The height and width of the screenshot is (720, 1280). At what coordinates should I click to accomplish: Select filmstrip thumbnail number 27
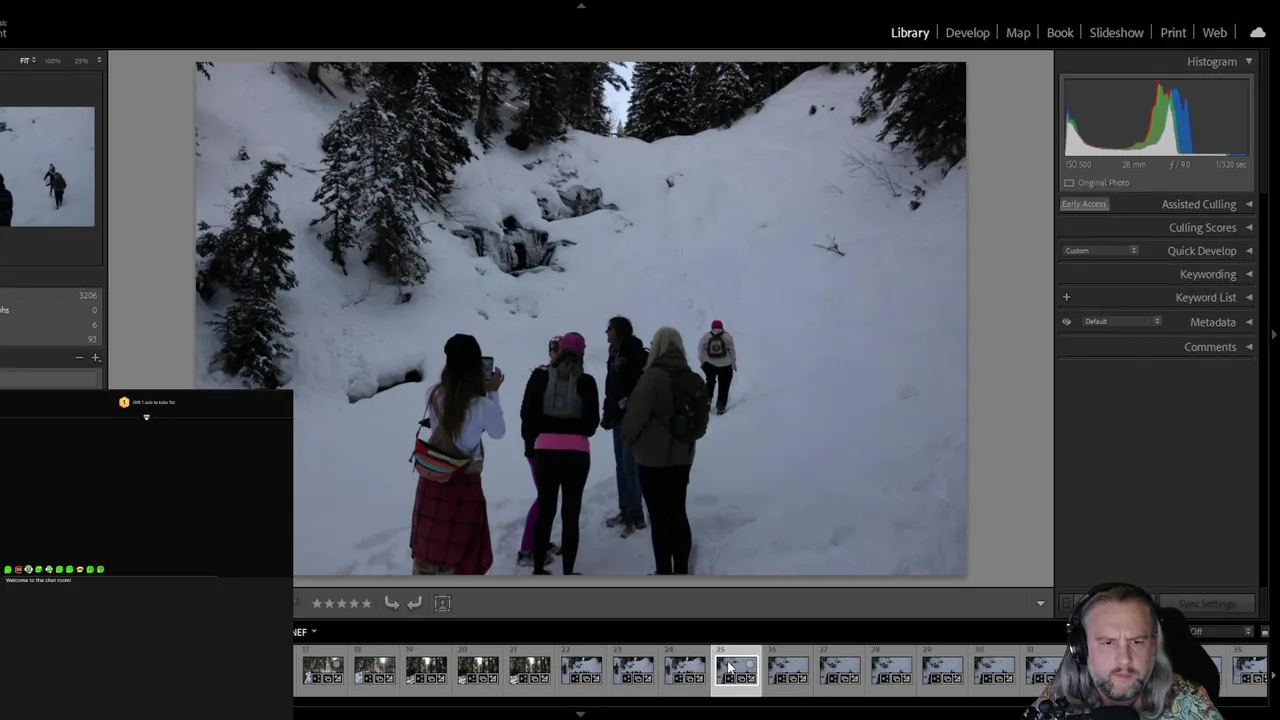pos(840,670)
